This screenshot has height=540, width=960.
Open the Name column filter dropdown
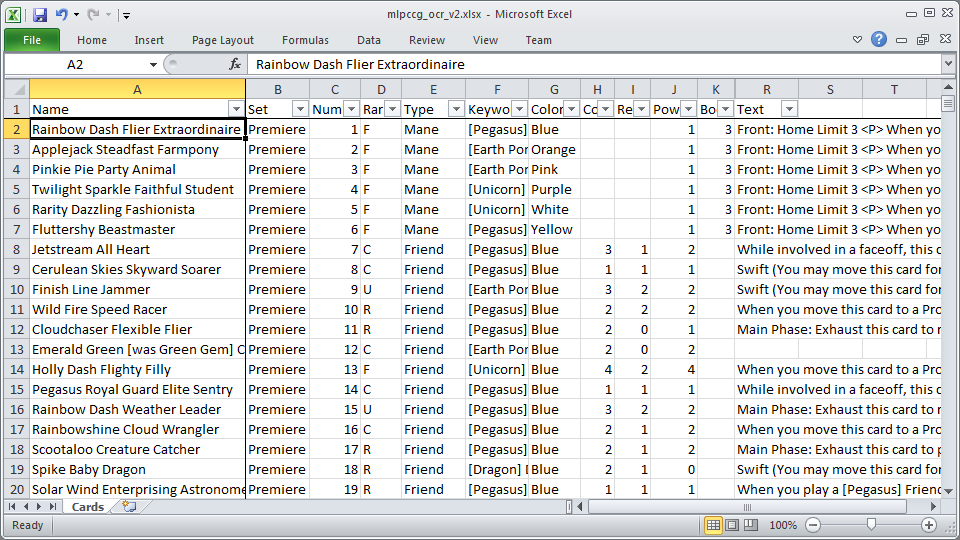tap(236, 109)
